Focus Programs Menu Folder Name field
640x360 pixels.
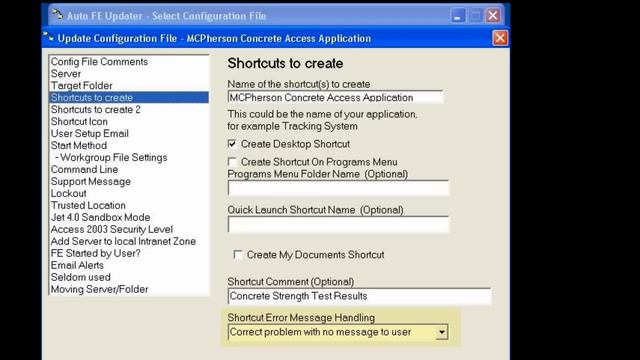338,188
